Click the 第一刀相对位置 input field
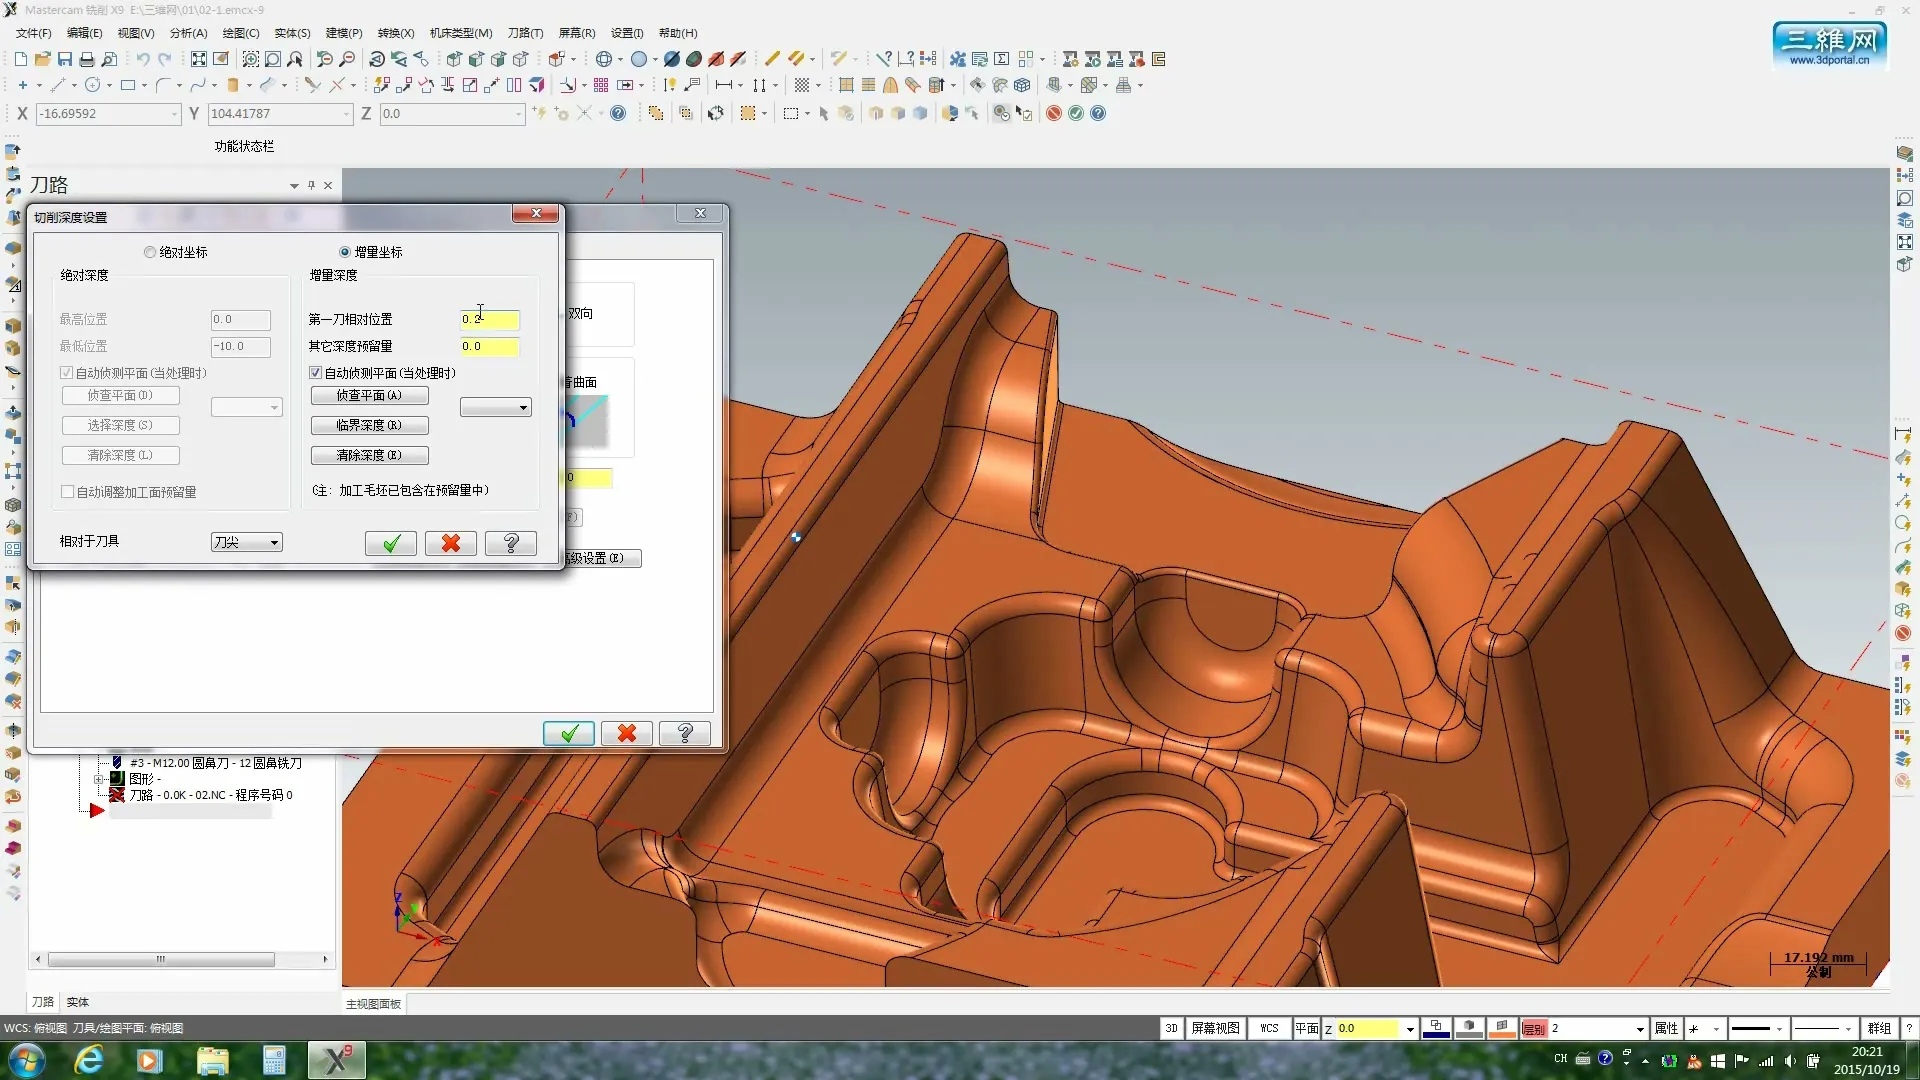The width and height of the screenshot is (1920, 1080). [489, 320]
